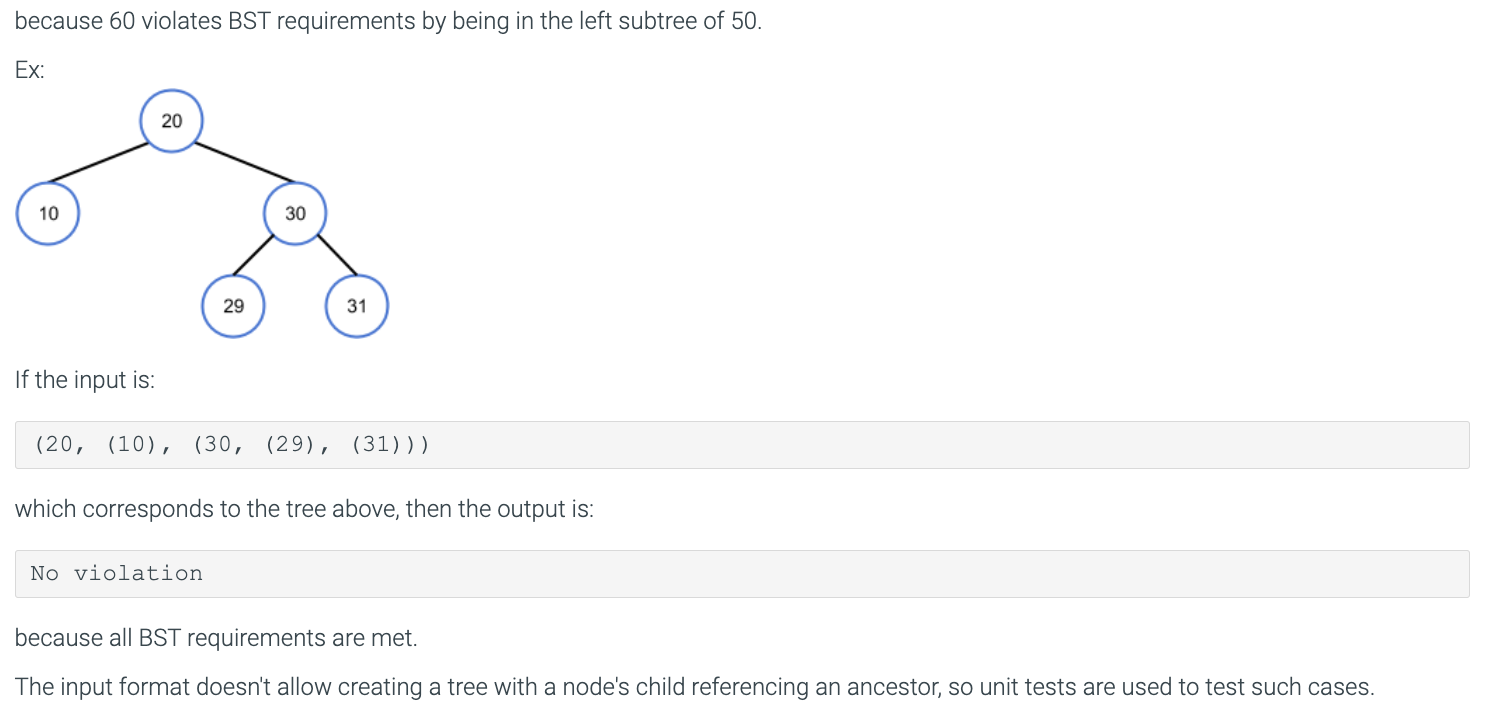Click the "No violation" output text
Viewport: 1510px width, 718px height.
117,574
